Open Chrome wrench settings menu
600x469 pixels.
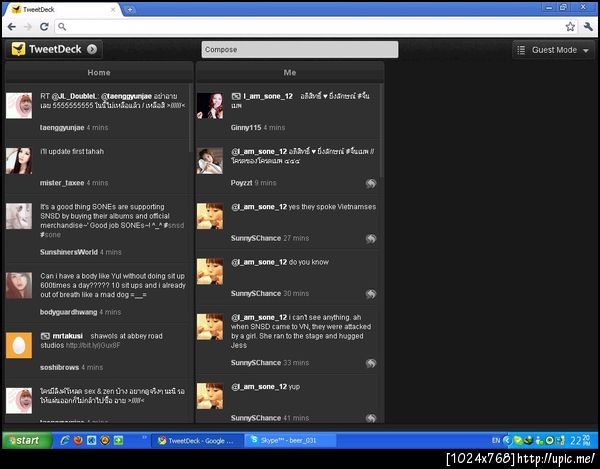click(x=588, y=26)
